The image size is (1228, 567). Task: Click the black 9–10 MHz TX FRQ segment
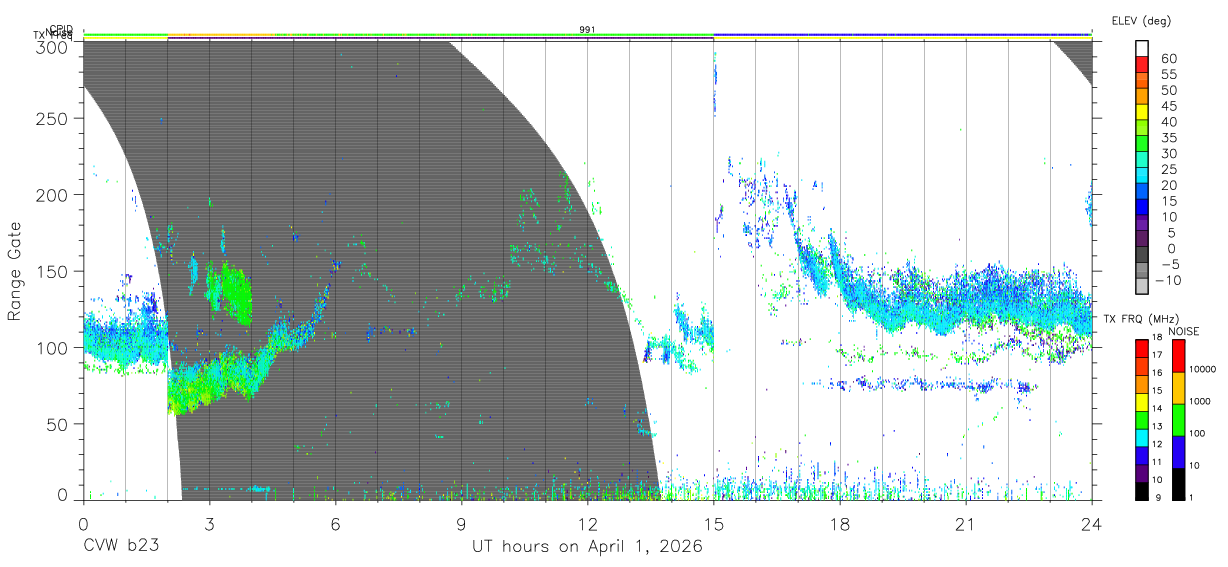pos(1142,491)
